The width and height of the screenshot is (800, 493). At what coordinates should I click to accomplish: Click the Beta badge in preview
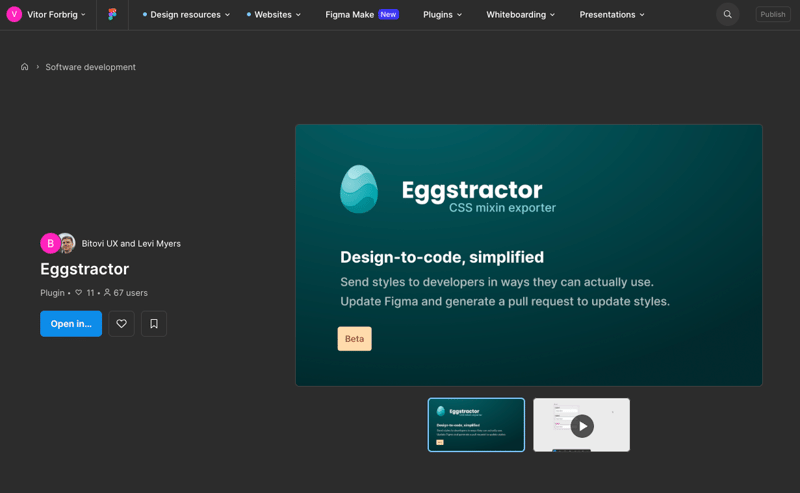point(355,338)
